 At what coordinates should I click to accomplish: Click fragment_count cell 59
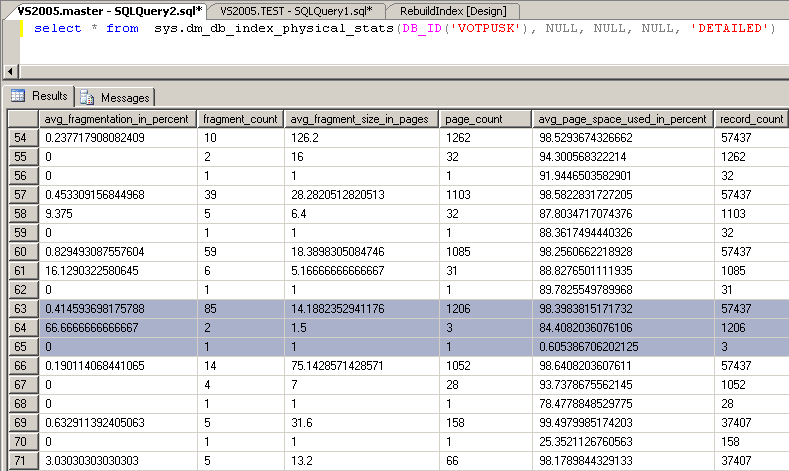[241, 252]
